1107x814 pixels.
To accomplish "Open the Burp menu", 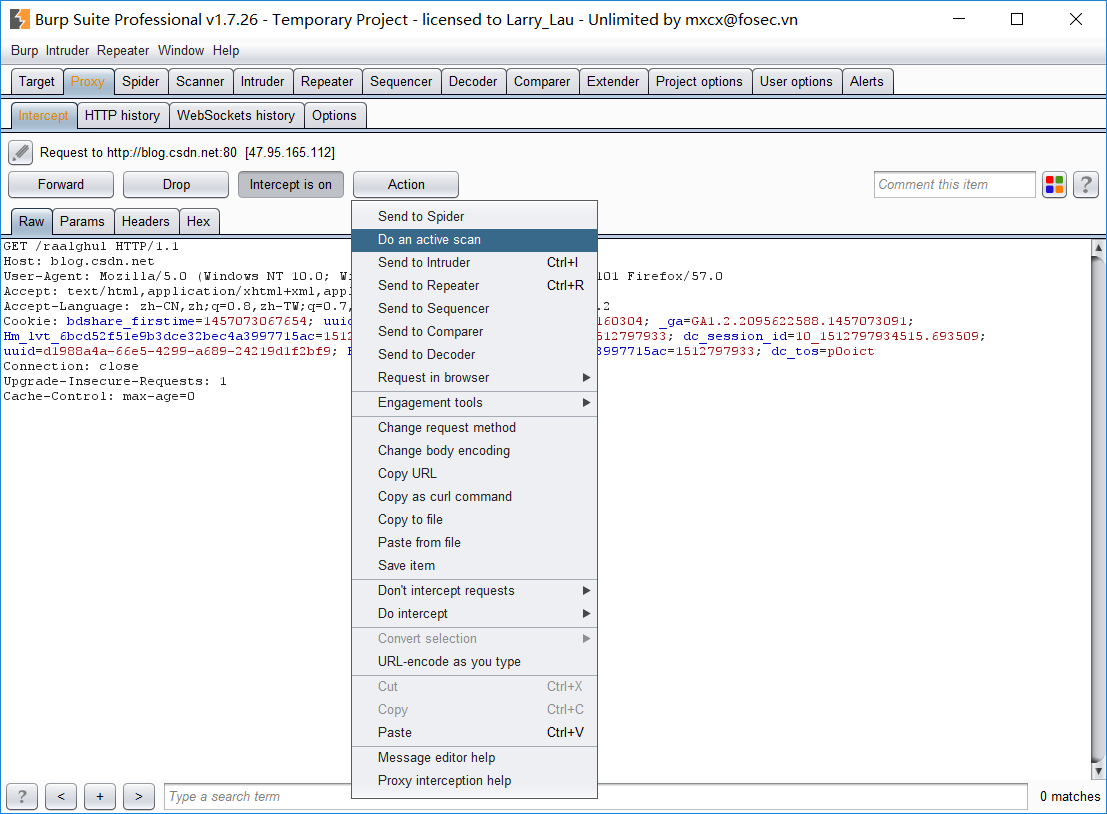I will [24, 50].
